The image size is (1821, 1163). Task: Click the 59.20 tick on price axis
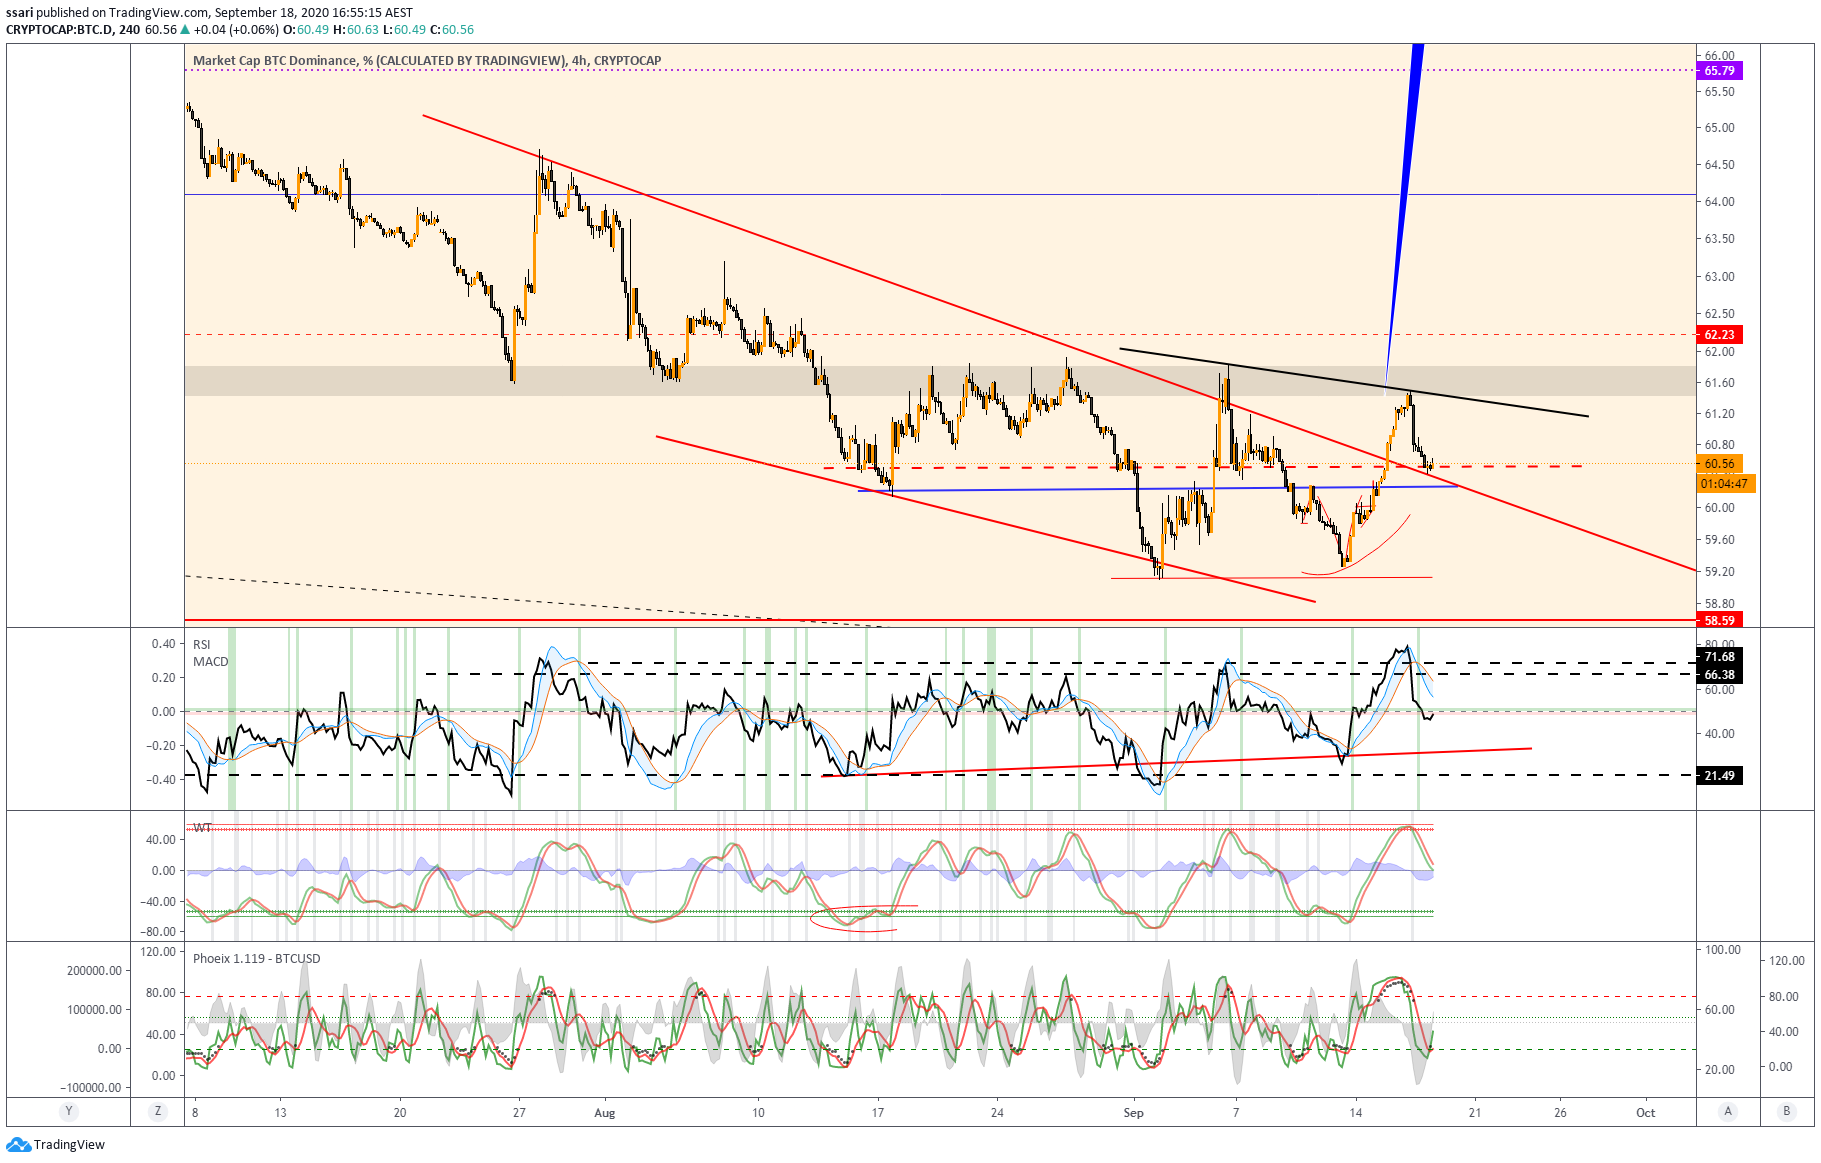click(x=1719, y=572)
